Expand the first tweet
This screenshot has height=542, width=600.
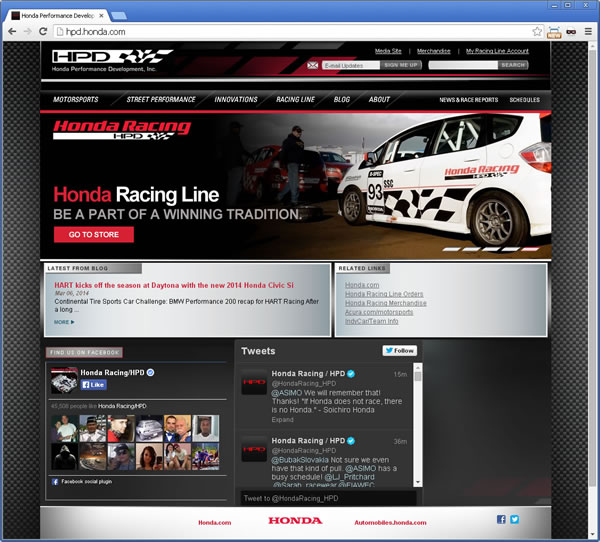(x=283, y=420)
